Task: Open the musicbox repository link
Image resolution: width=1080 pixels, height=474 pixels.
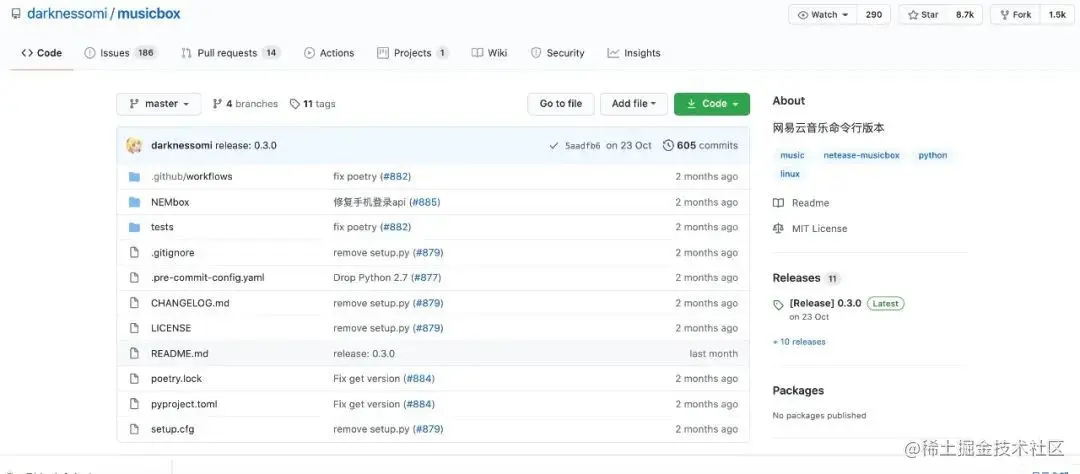Action: [149, 14]
